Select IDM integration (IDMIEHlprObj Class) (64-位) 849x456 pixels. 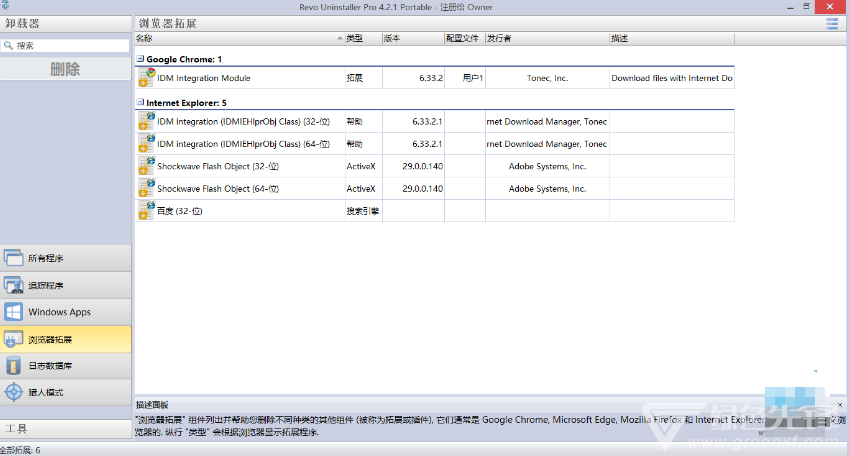tap(434, 144)
